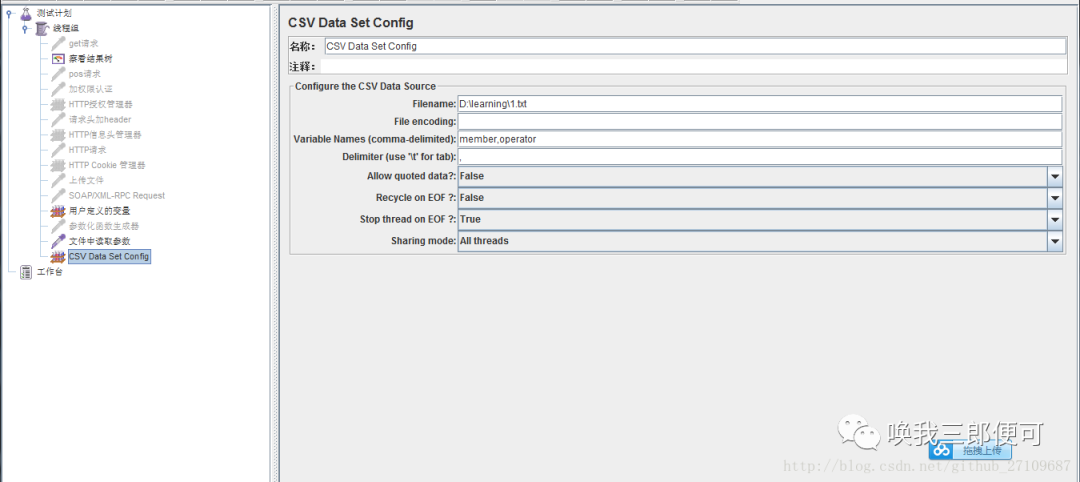Click the 参数化函数生成器 sampler icon
The width and height of the screenshot is (1080, 482).
tap(59, 226)
